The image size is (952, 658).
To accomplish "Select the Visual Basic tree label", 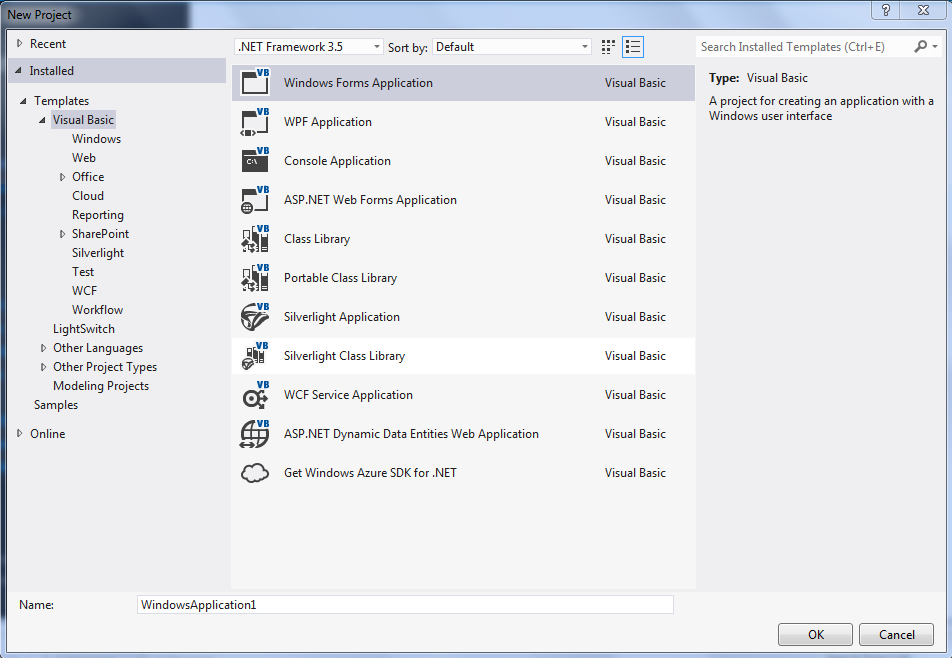I will coord(83,120).
